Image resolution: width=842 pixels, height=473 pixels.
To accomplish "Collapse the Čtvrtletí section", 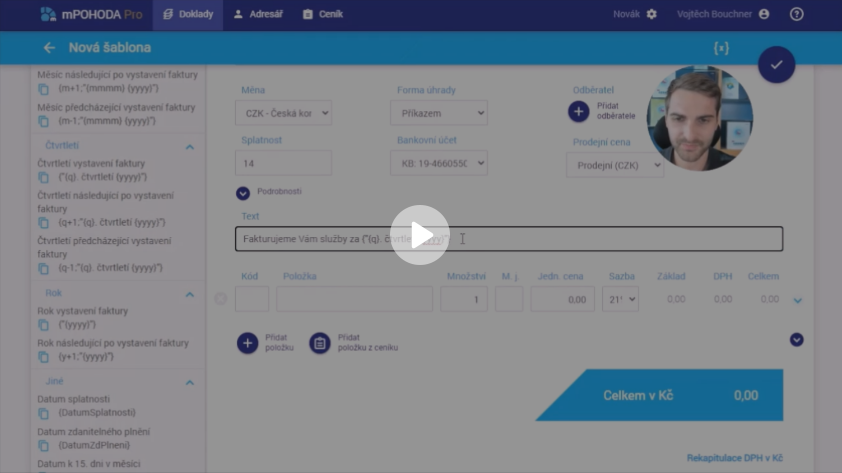I will [x=189, y=147].
